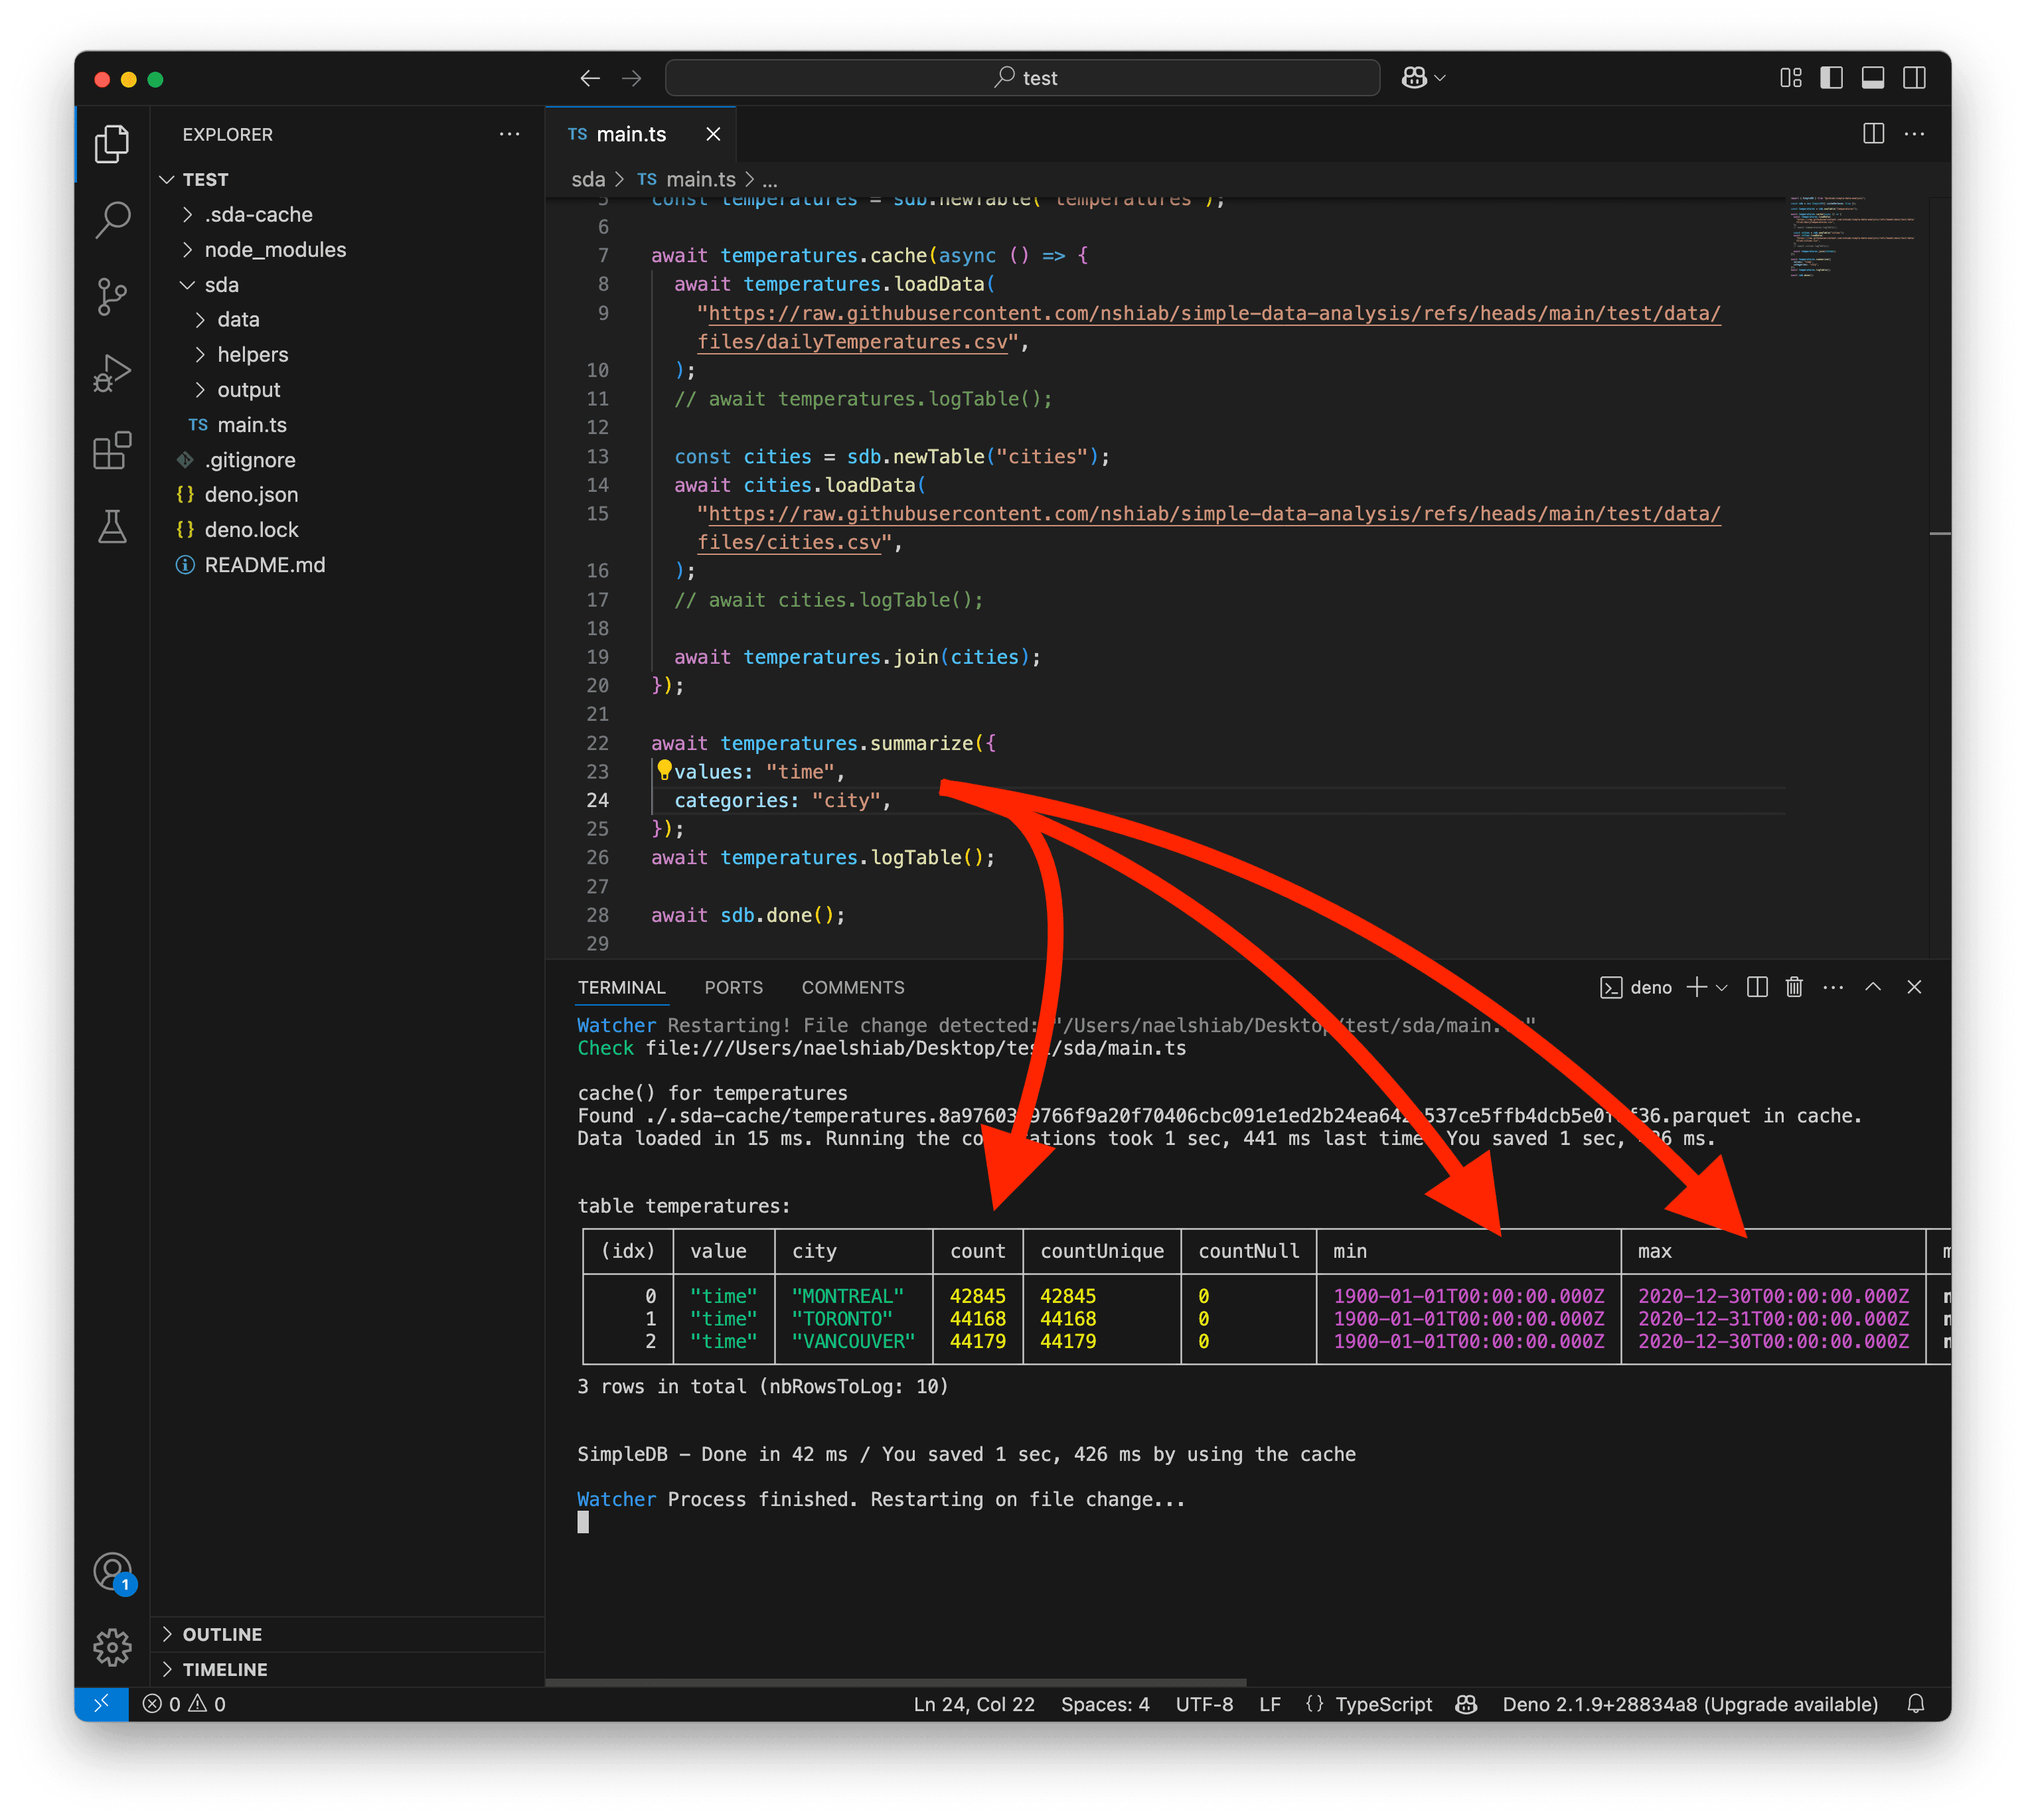Open Explorer views and more actions ellipsis
The image size is (2026, 1820).
point(509,134)
